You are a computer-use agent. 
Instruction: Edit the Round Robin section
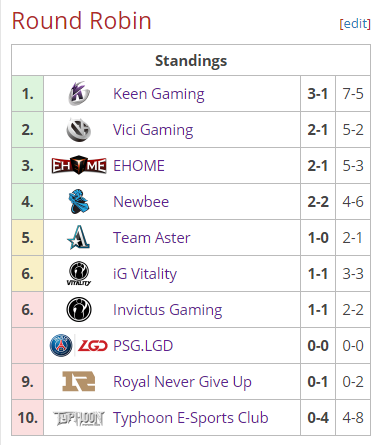355,24
